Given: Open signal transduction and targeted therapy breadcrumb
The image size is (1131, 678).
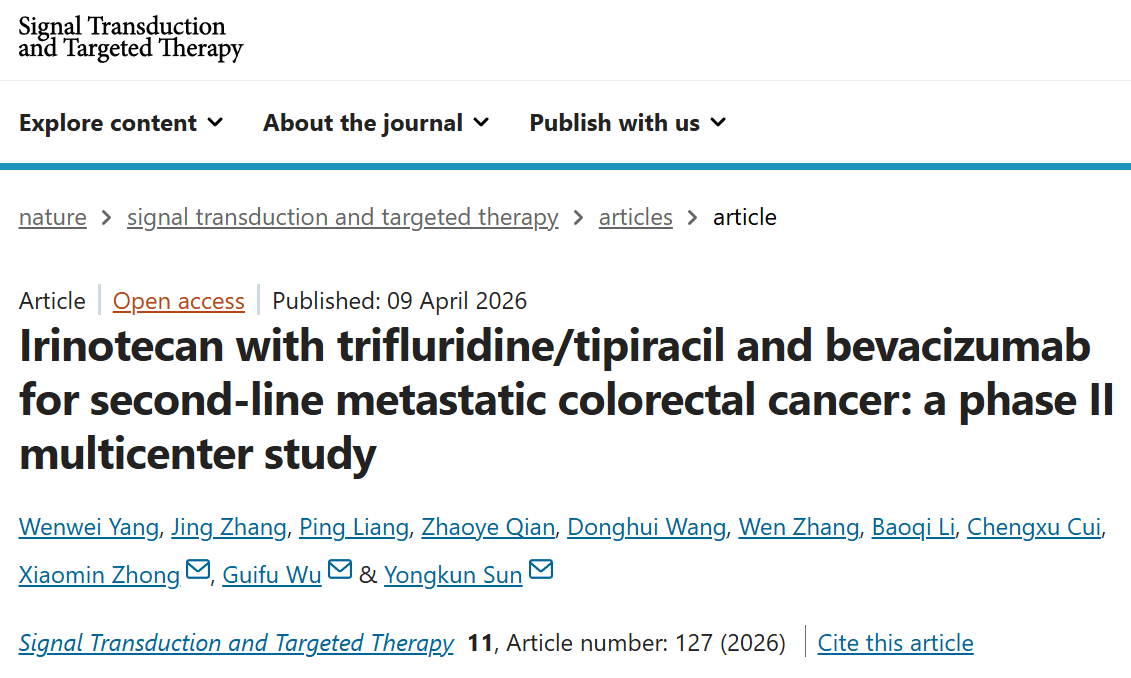Looking at the screenshot, I should tap(342, 217).
